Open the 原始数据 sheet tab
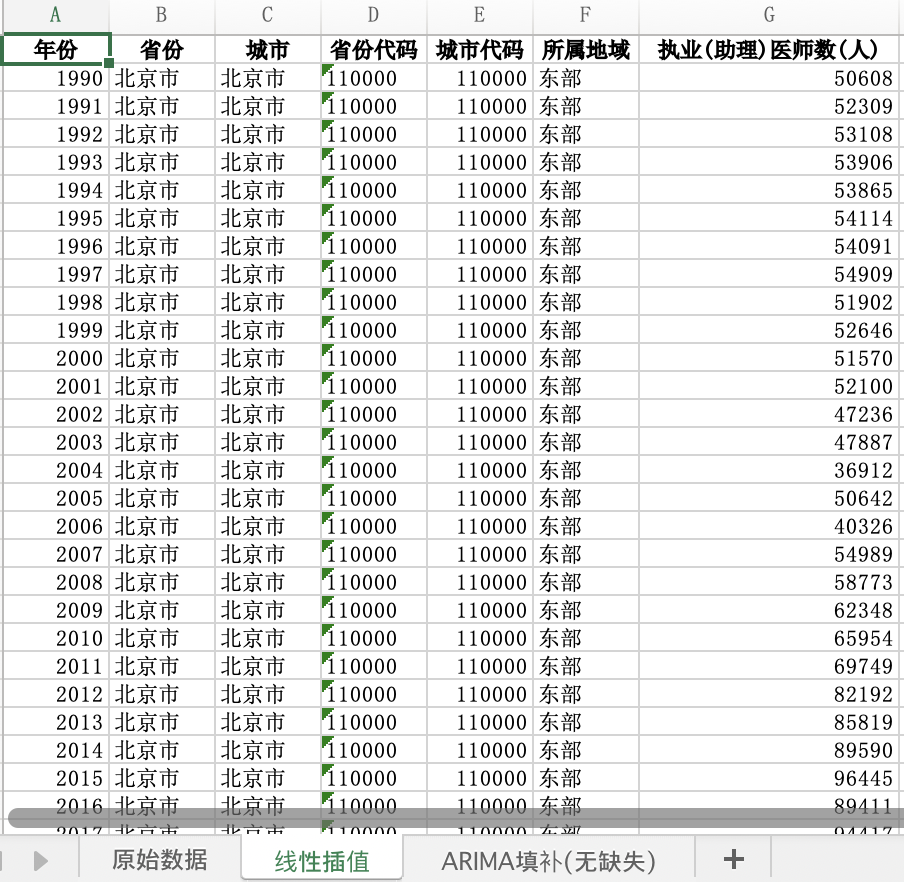This screenshot has height=882, width=904. pos(159,860)
